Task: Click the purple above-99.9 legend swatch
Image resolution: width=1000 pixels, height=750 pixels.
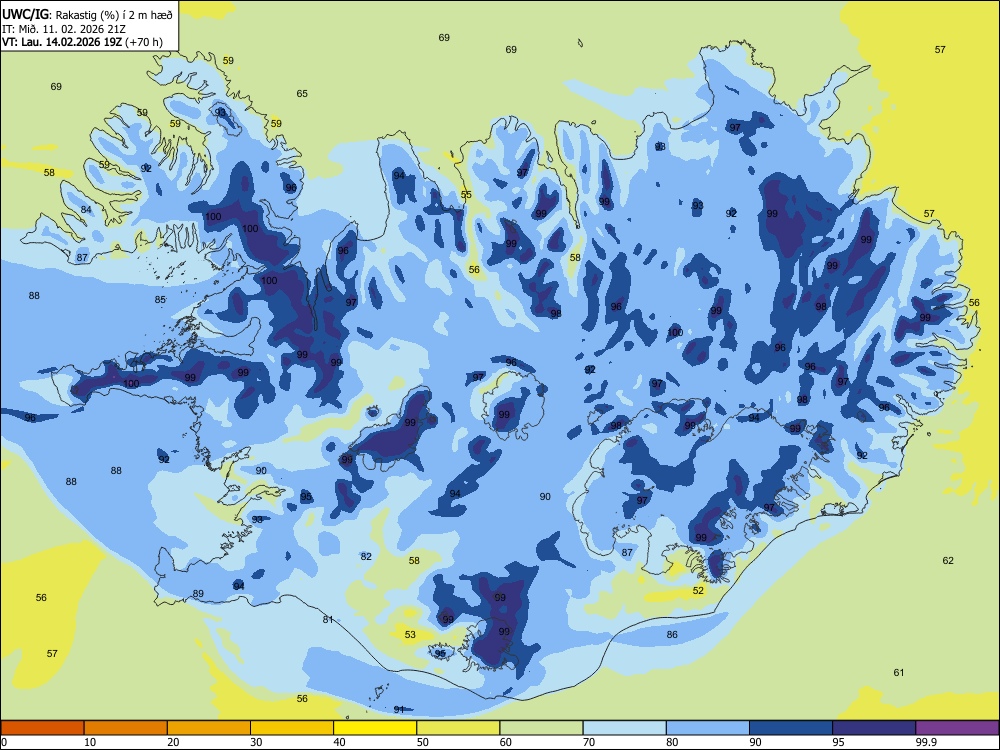Action: tap(957, 728)
